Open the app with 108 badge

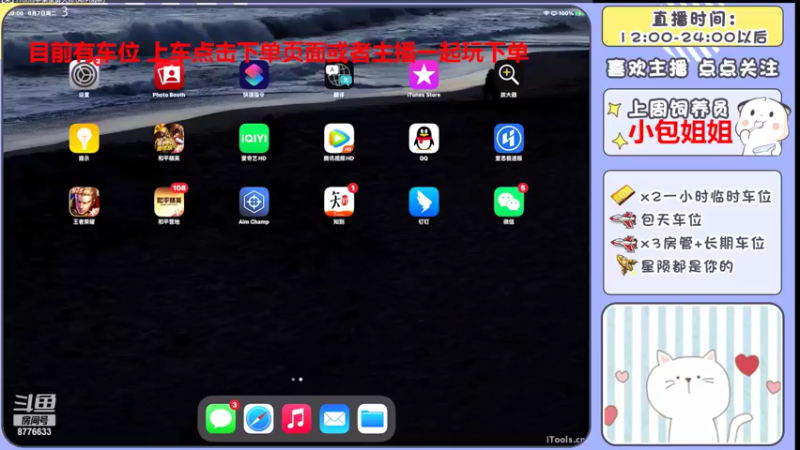169,202
